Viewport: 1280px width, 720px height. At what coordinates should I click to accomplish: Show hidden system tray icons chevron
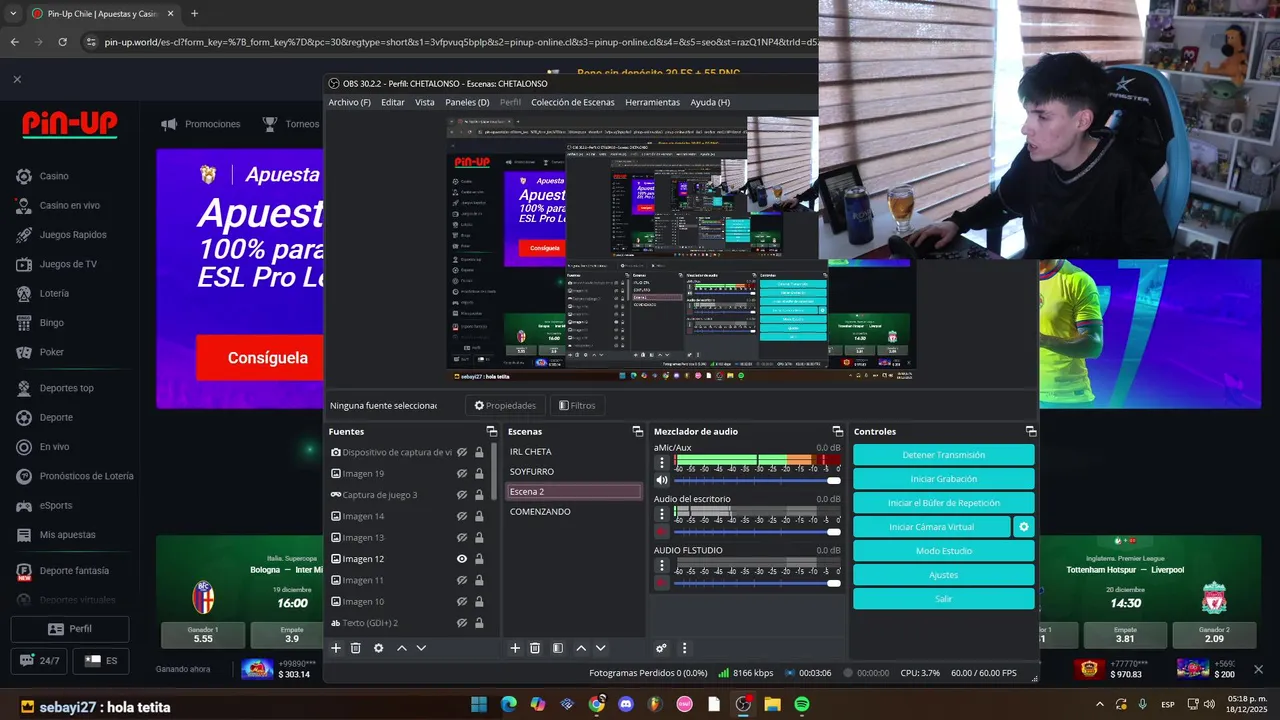(x=1100, y=704)
